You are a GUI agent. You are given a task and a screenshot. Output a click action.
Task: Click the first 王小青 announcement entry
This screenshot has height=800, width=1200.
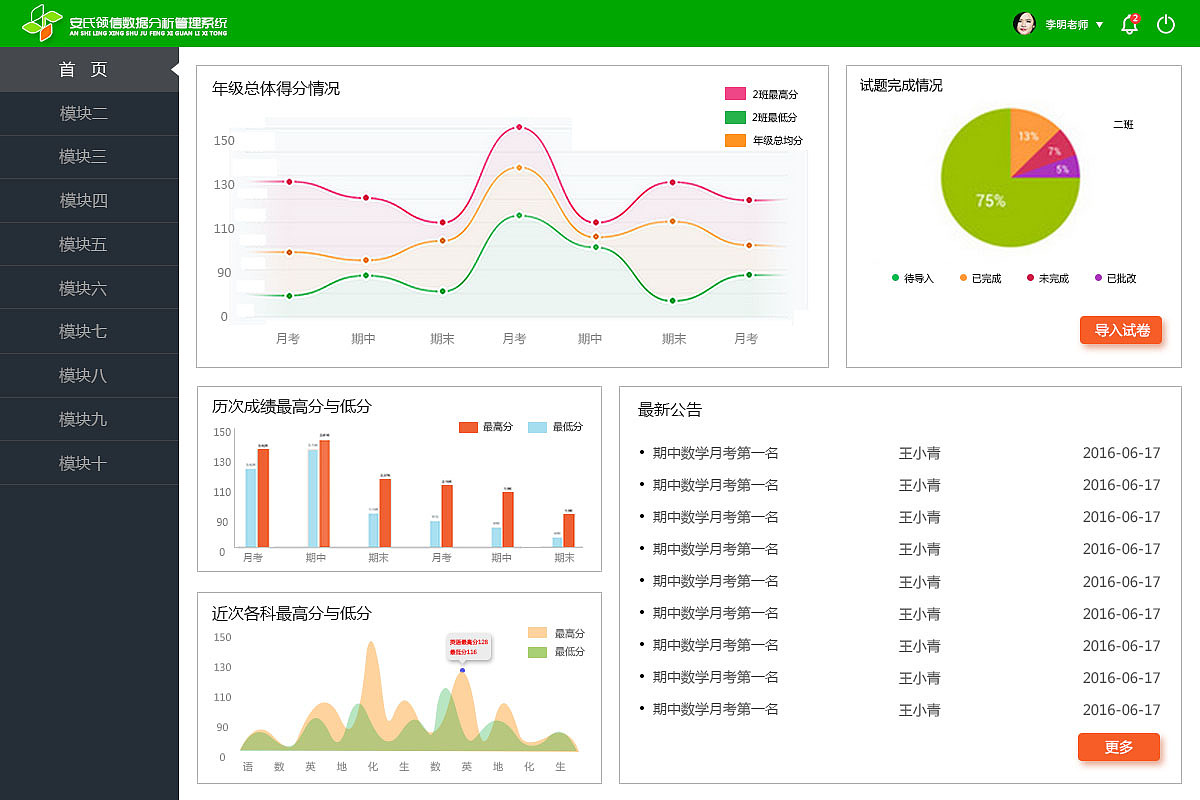(x=919, y=453)
